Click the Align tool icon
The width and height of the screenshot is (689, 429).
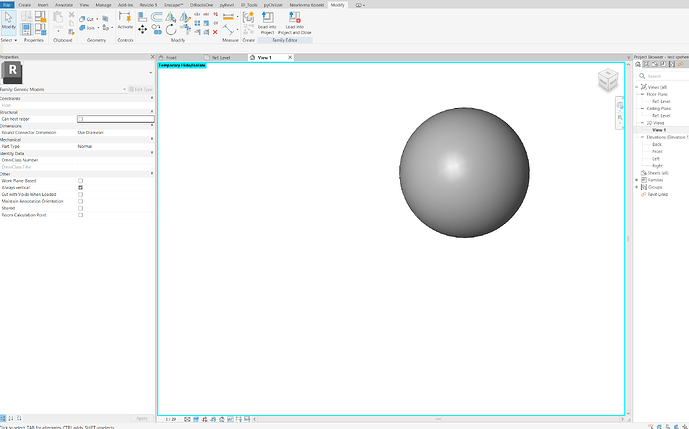142,17
